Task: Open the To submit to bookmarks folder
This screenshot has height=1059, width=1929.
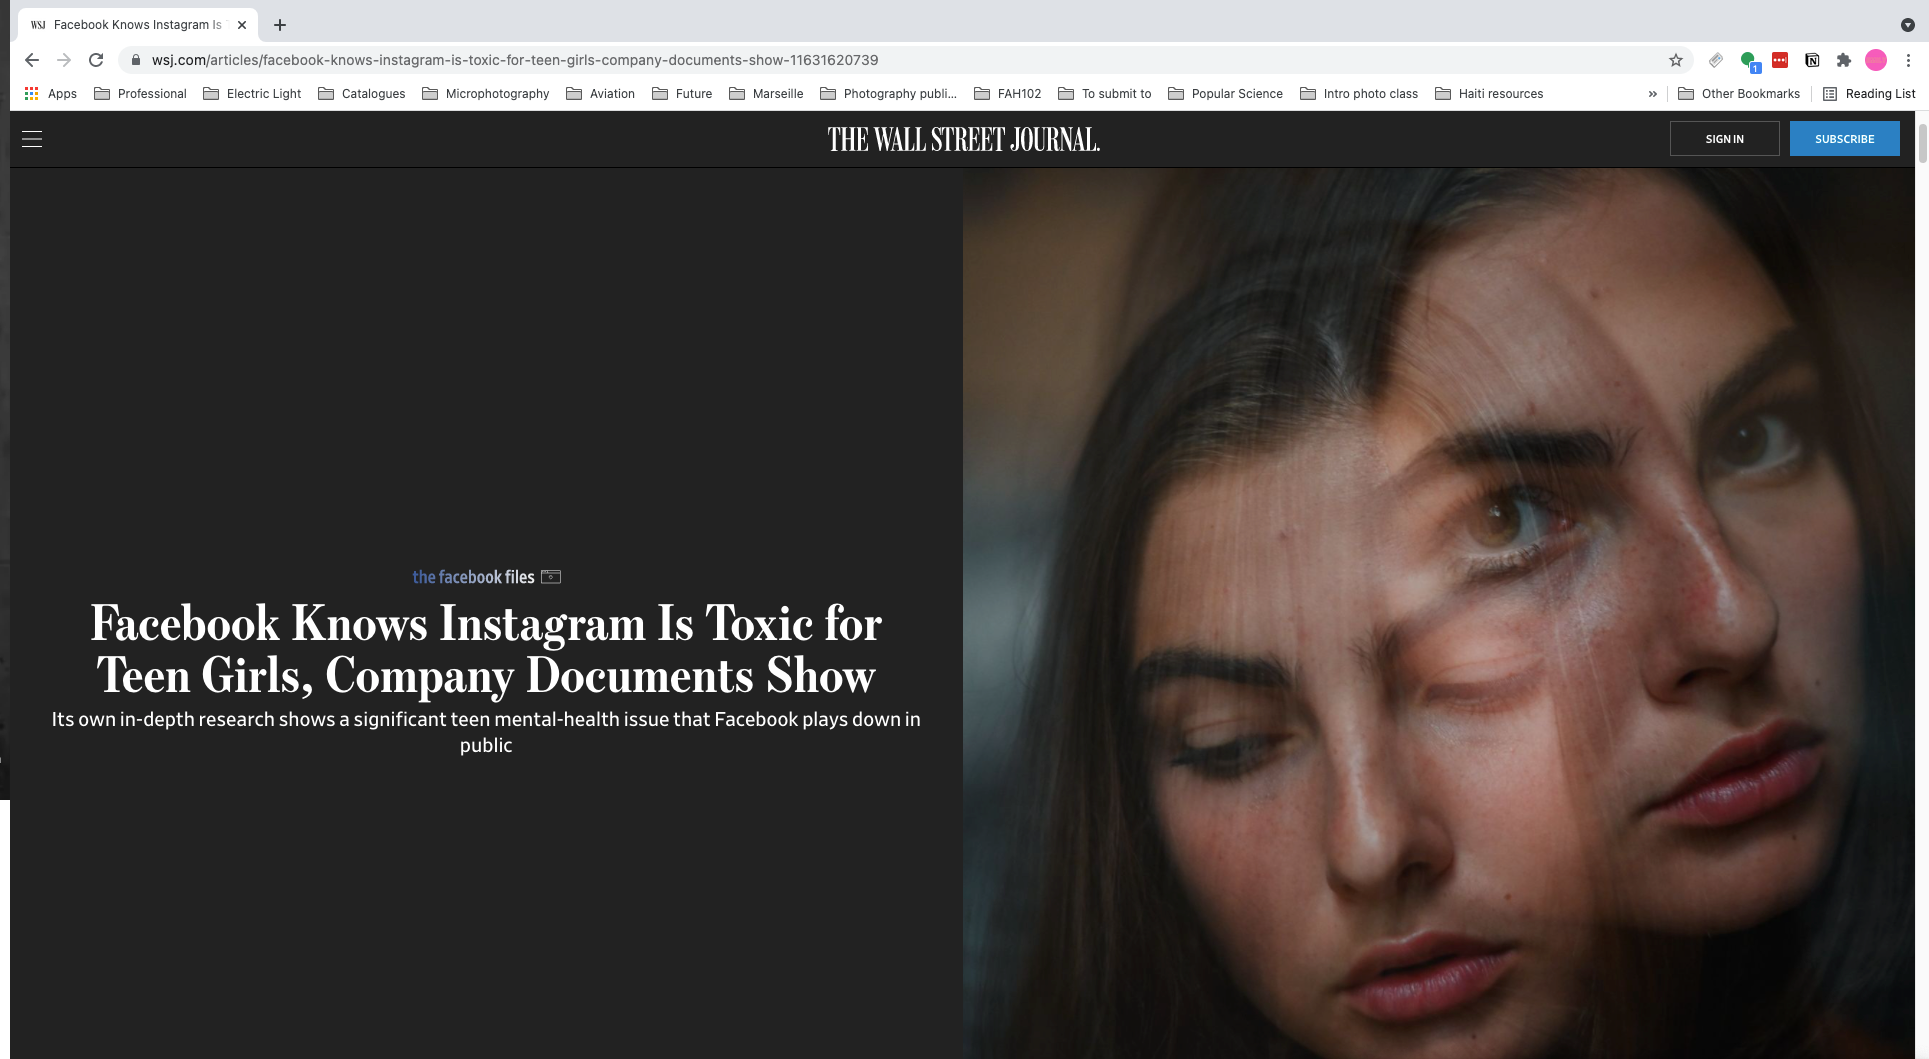Action: [x=1105, y=93]
